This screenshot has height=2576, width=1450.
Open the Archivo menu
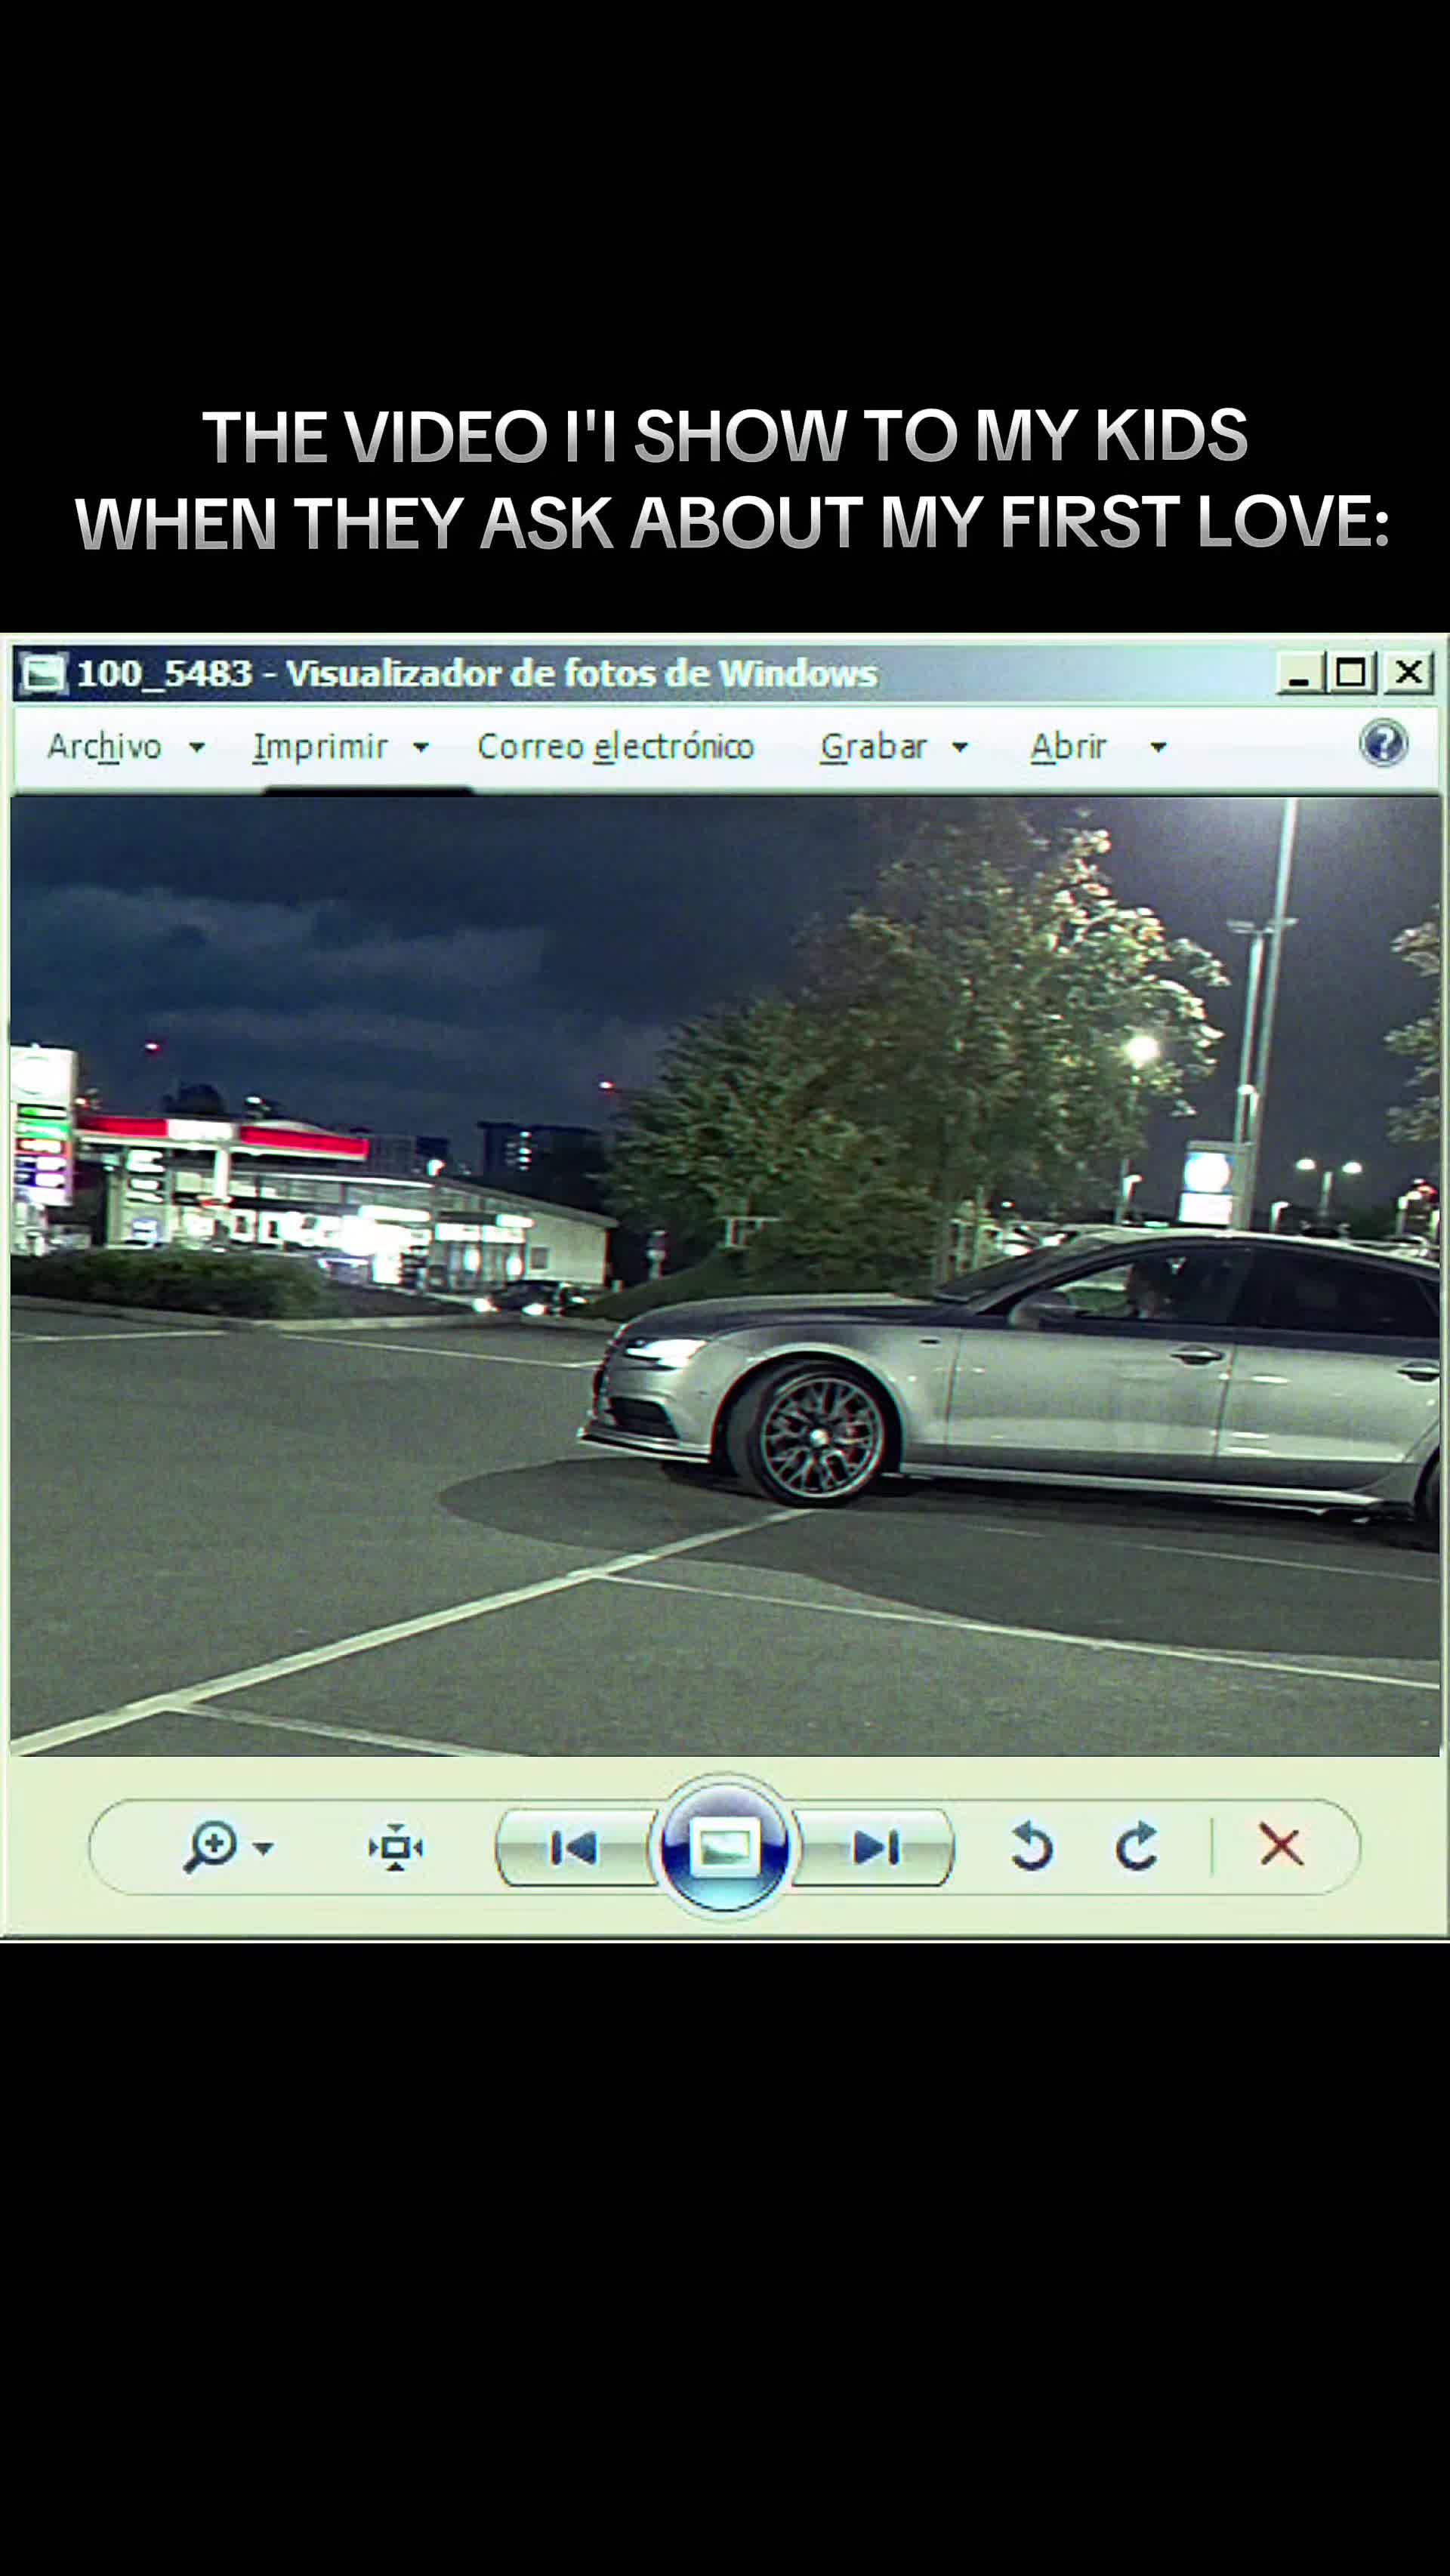[x=104, y=746]
